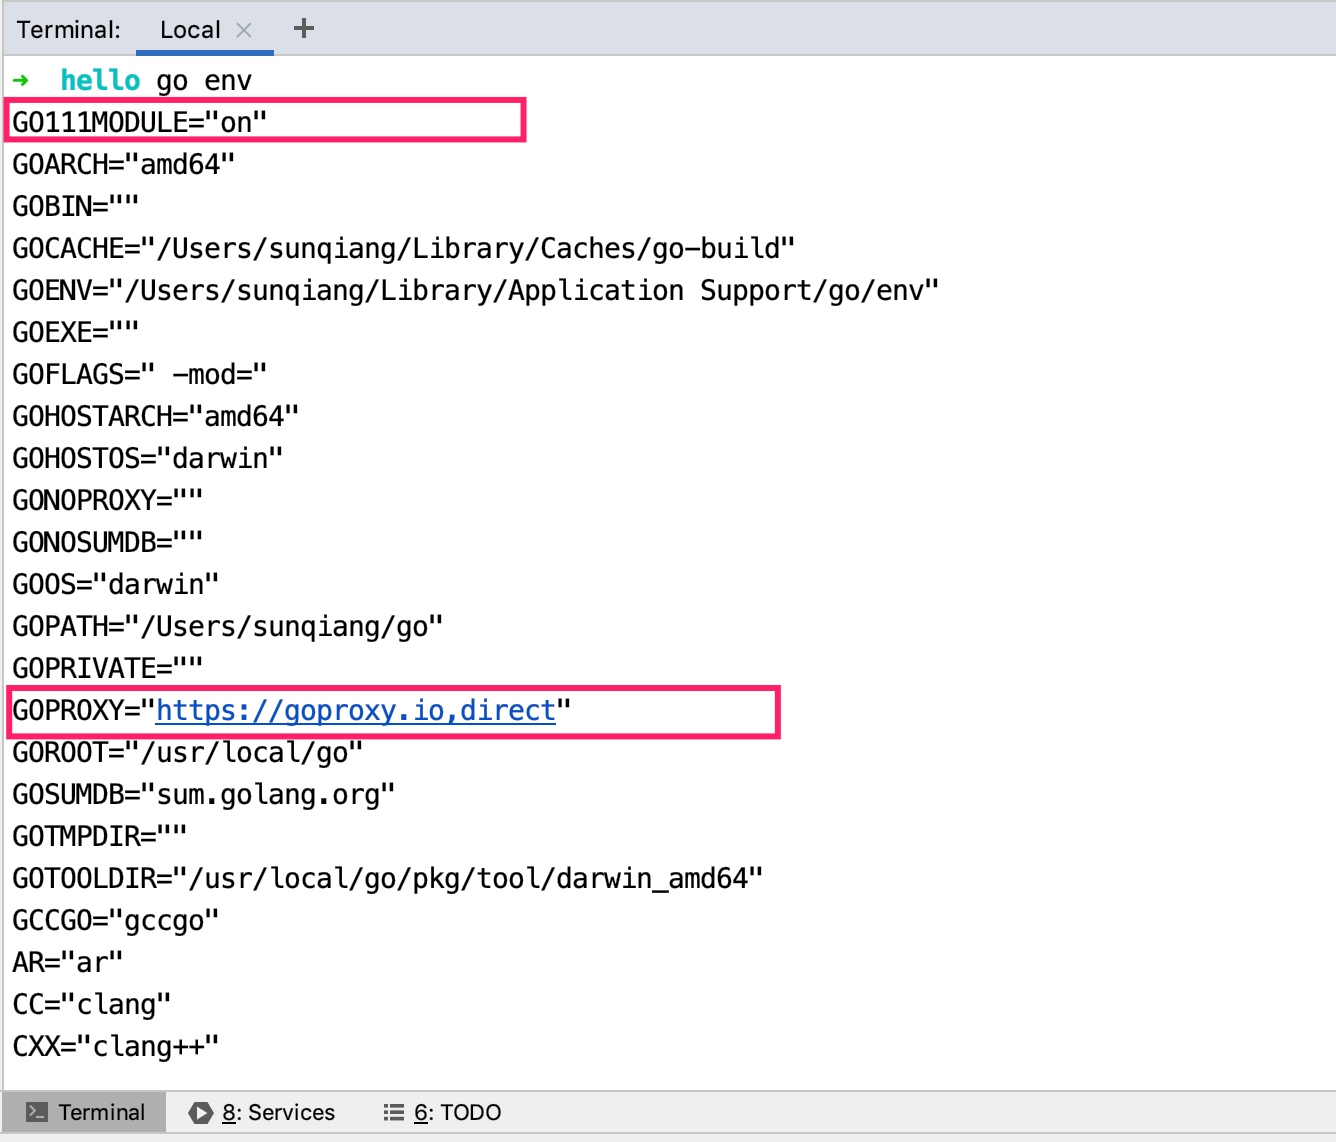Click the GOFLAGS=" -mod=" line
1336x1142 pixels.
pyautogui.click(x=140, y=374)
